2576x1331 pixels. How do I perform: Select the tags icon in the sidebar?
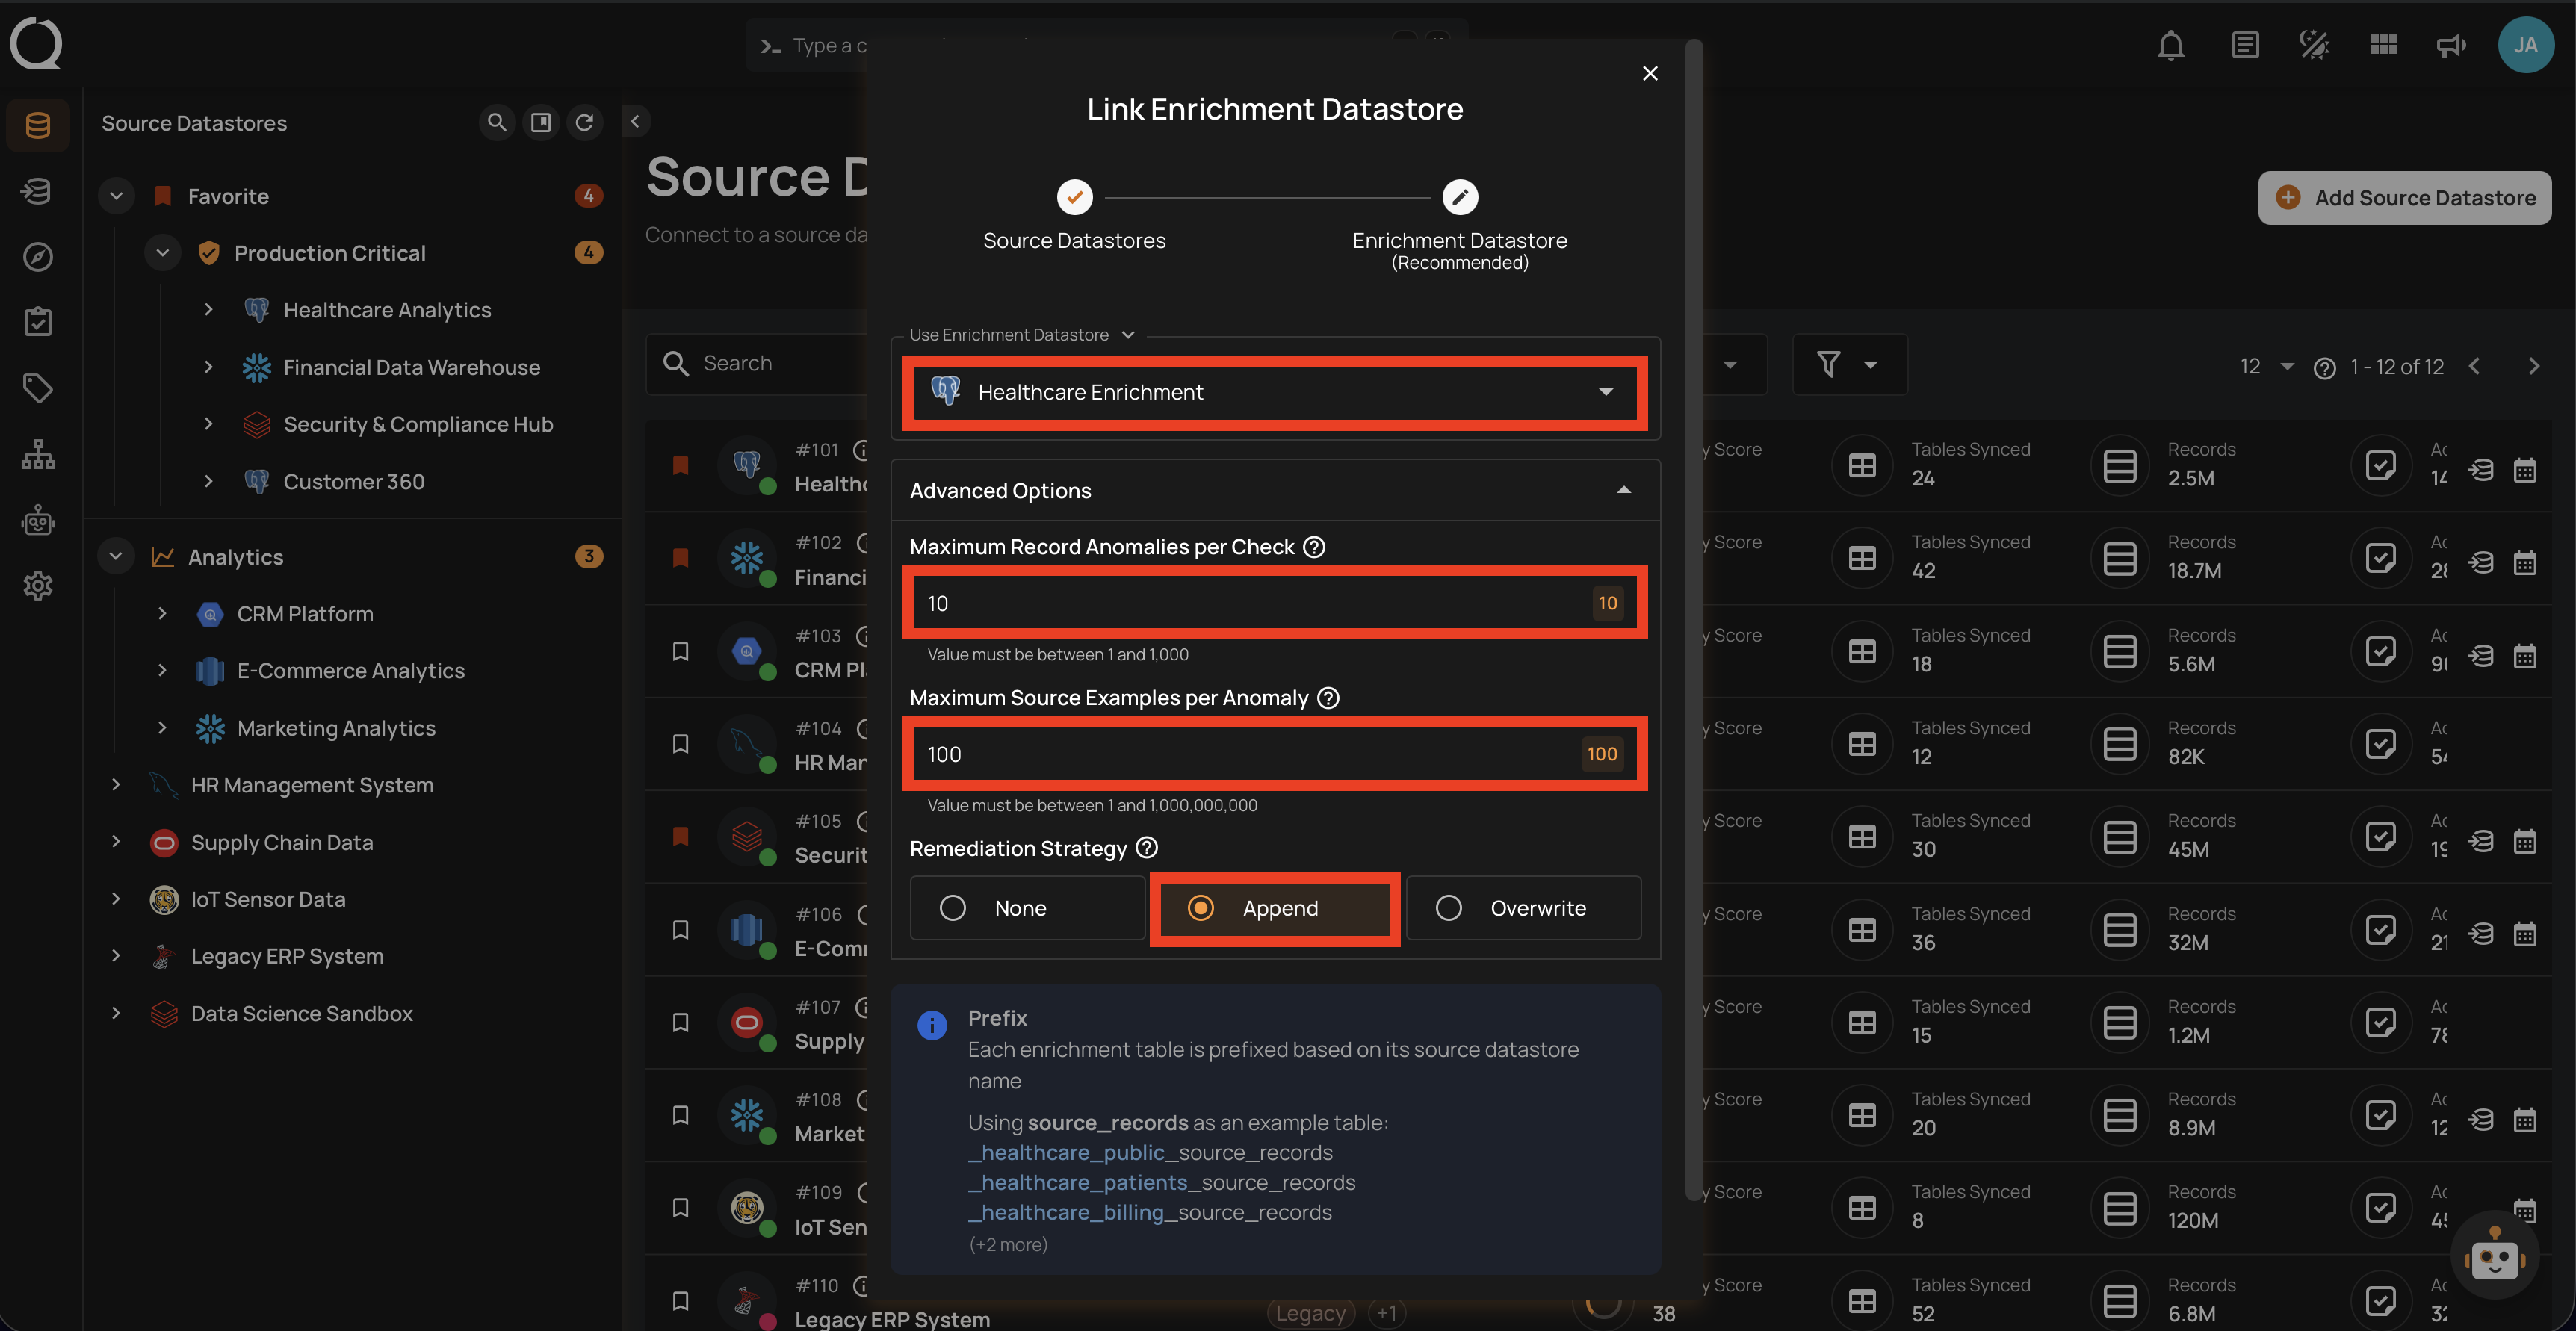pos(37,388)
